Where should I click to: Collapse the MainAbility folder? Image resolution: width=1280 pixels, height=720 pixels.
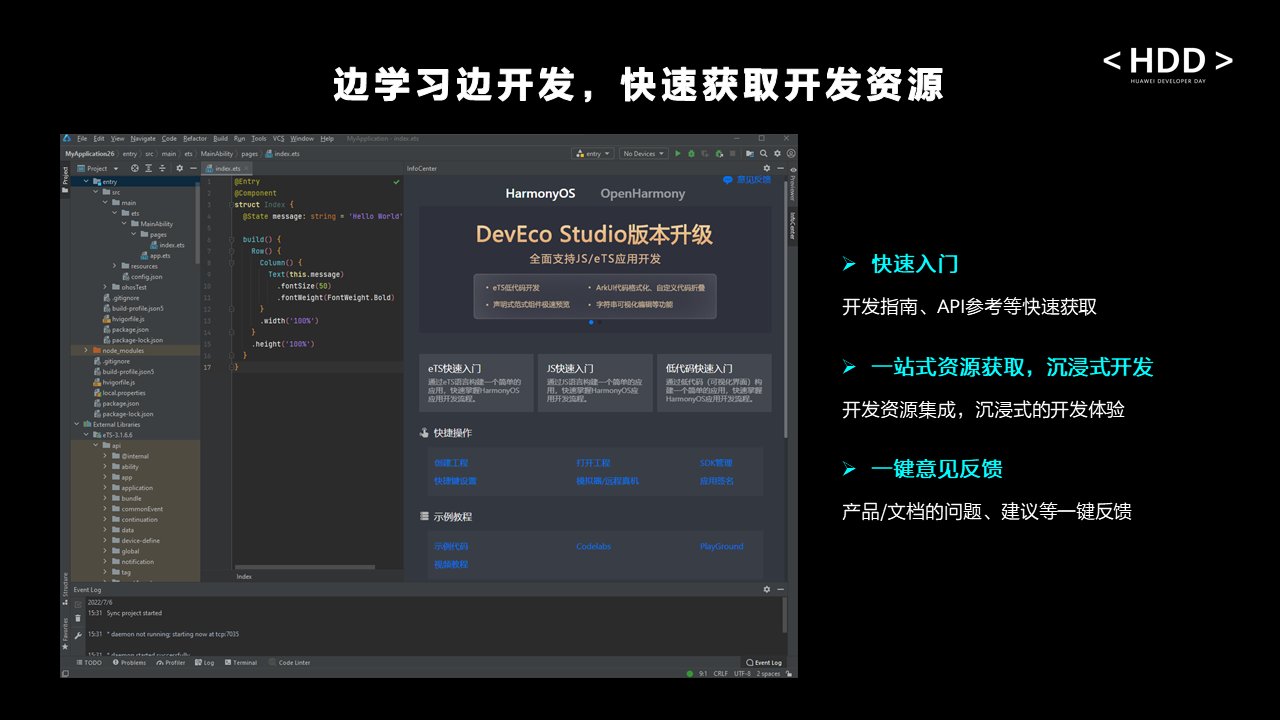point(126,224)
